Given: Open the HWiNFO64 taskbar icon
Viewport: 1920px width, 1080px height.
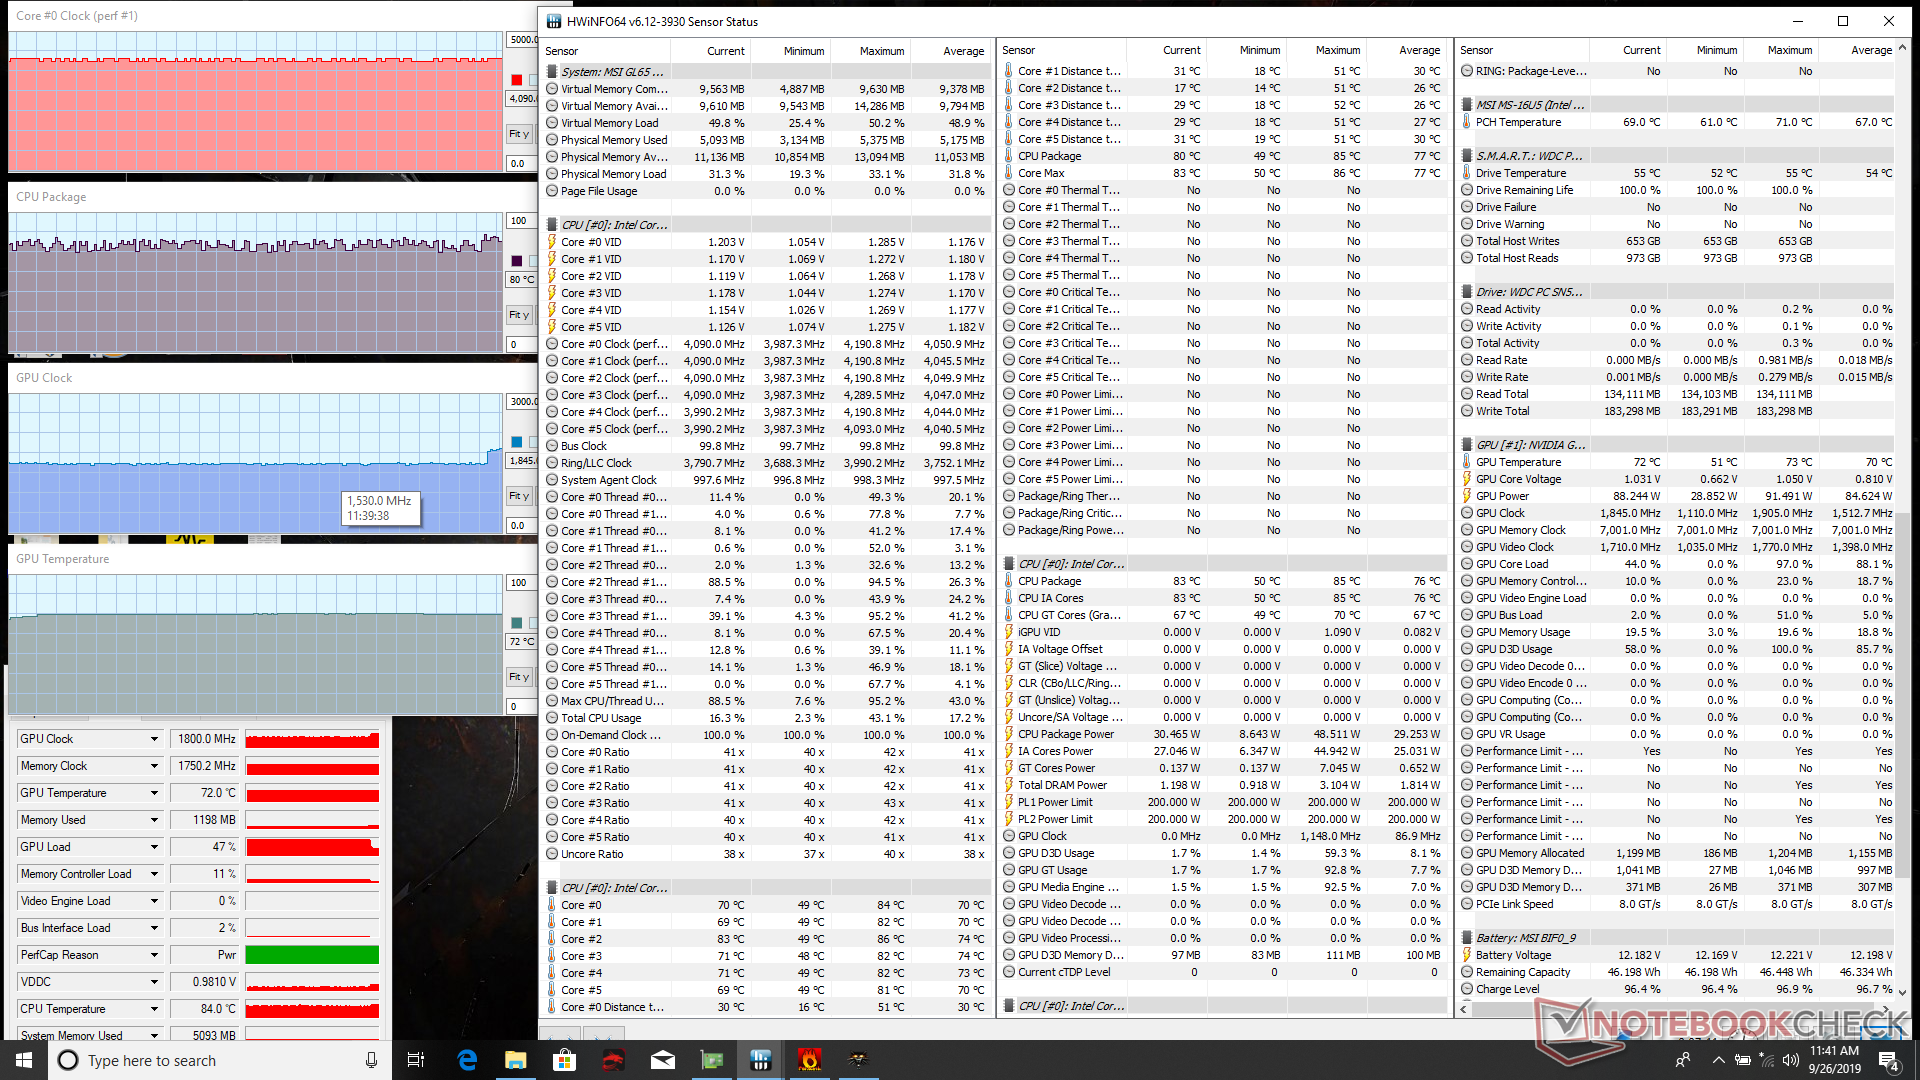Looking at the screenshot, I should tap(761, 1060).
